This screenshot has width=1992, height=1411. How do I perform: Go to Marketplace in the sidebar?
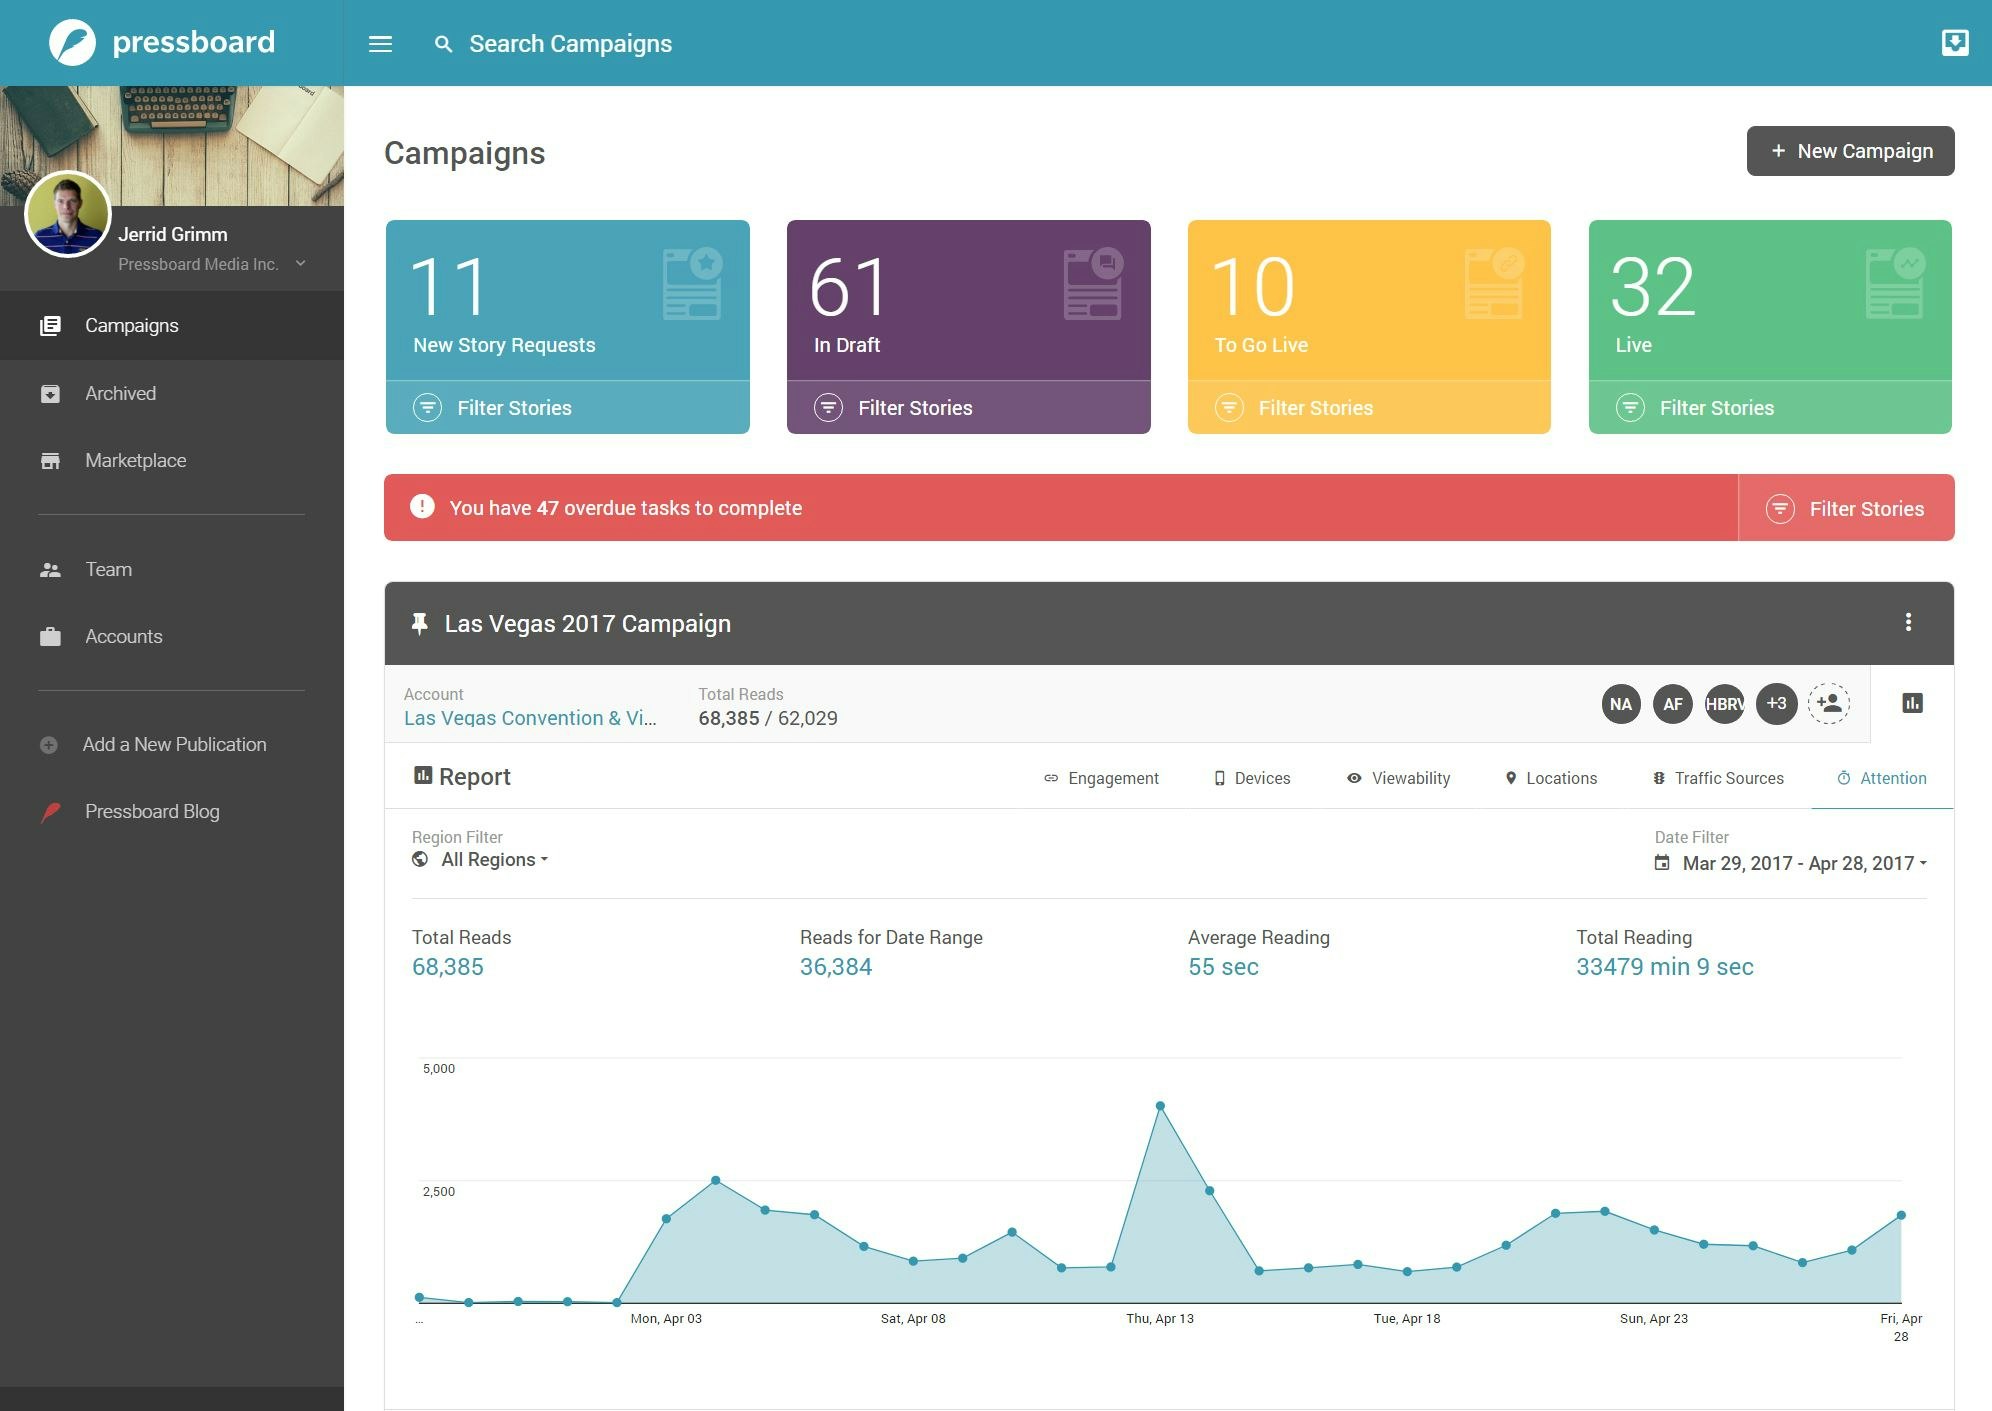135,460
